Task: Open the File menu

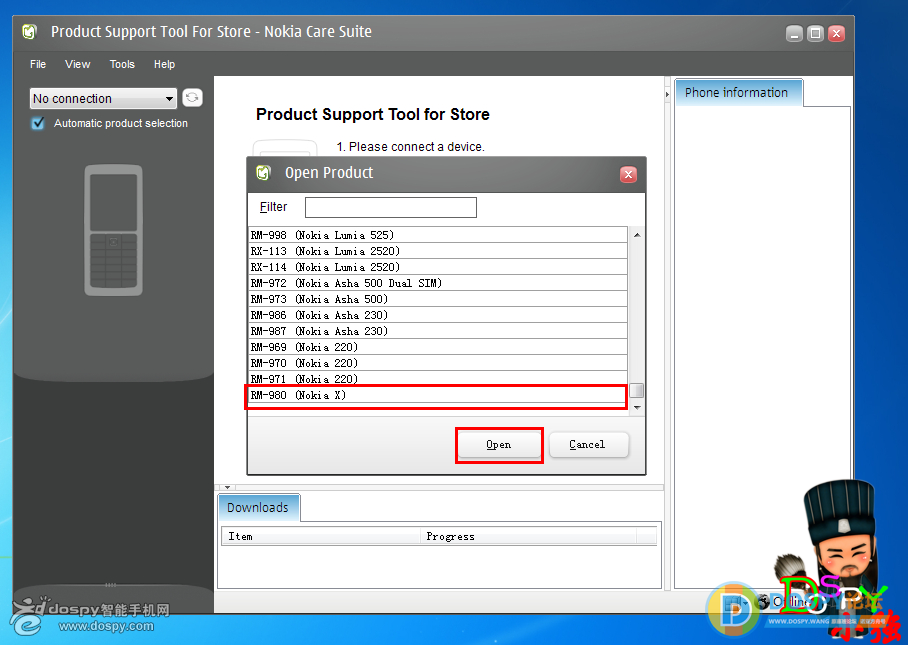Action: tap(38, 64)
